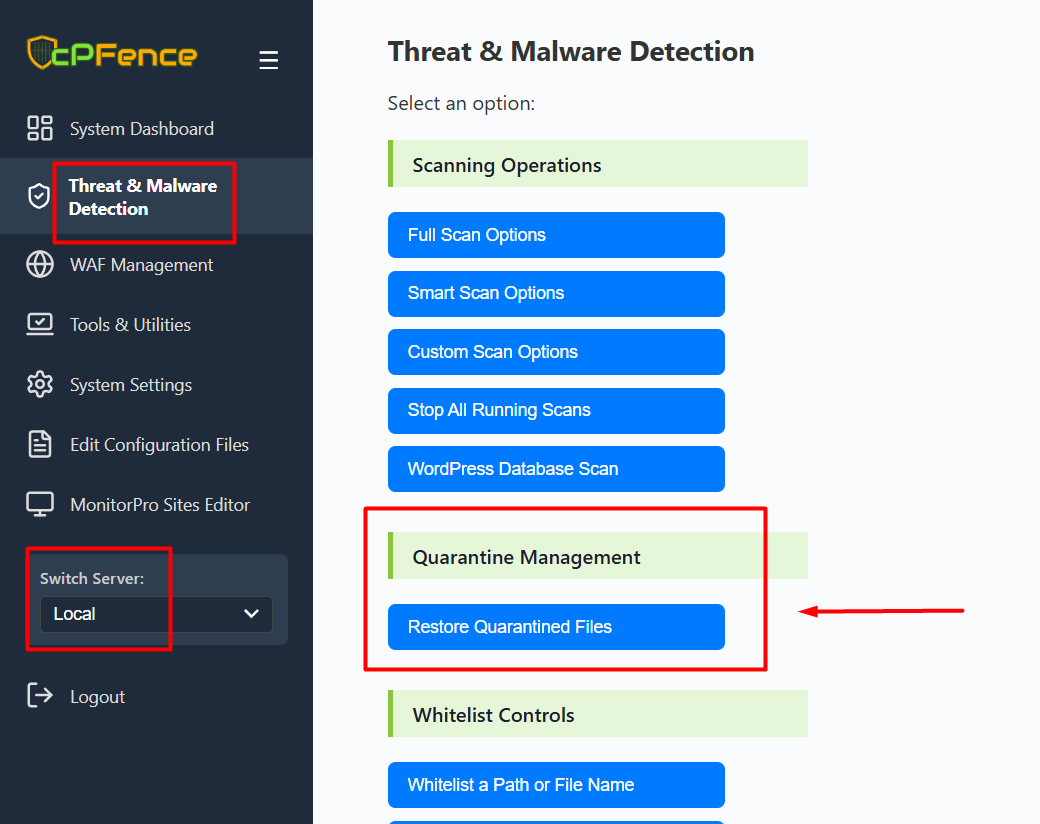The height and width of the screenshot is (824, 1040).
Task: Toggle the hamburger menu icon
Action: click(x=268, y=60)
